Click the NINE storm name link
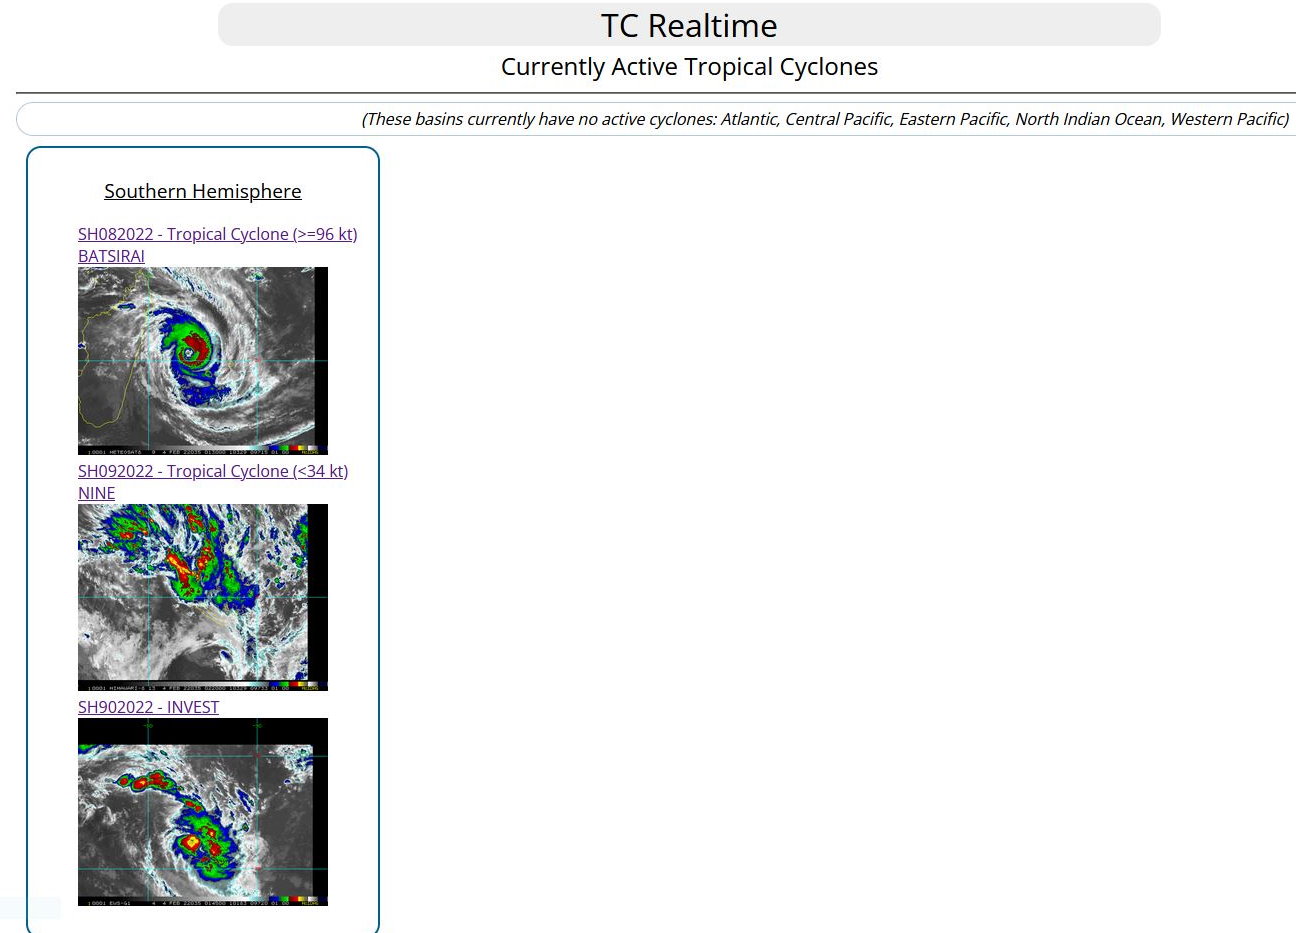 tap(96, 493)
